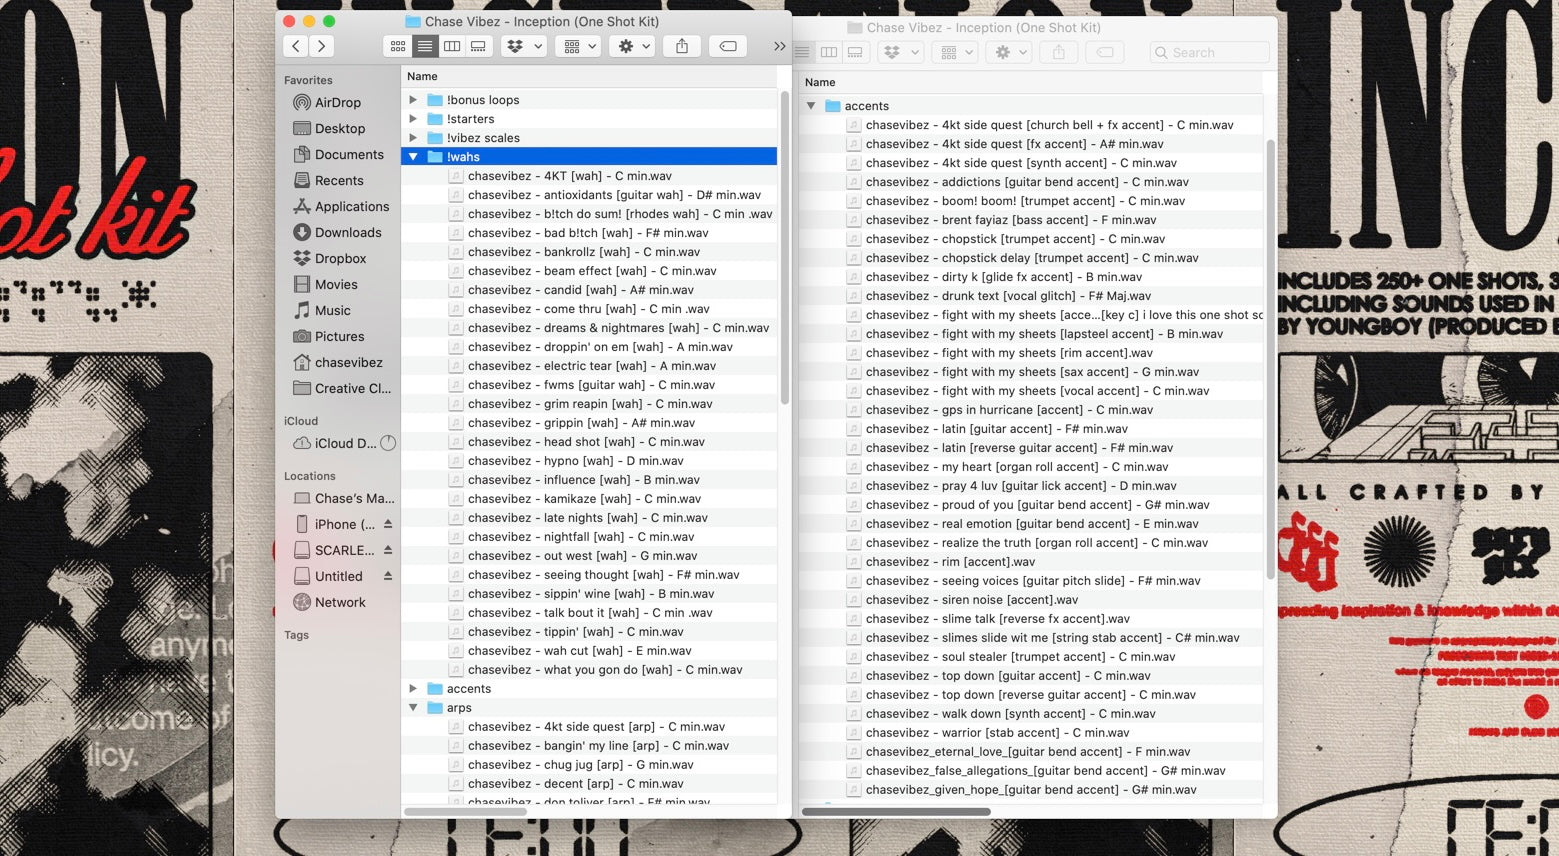Click front window vertical scrollbar

pyautogui.click(x=785, y=248)
